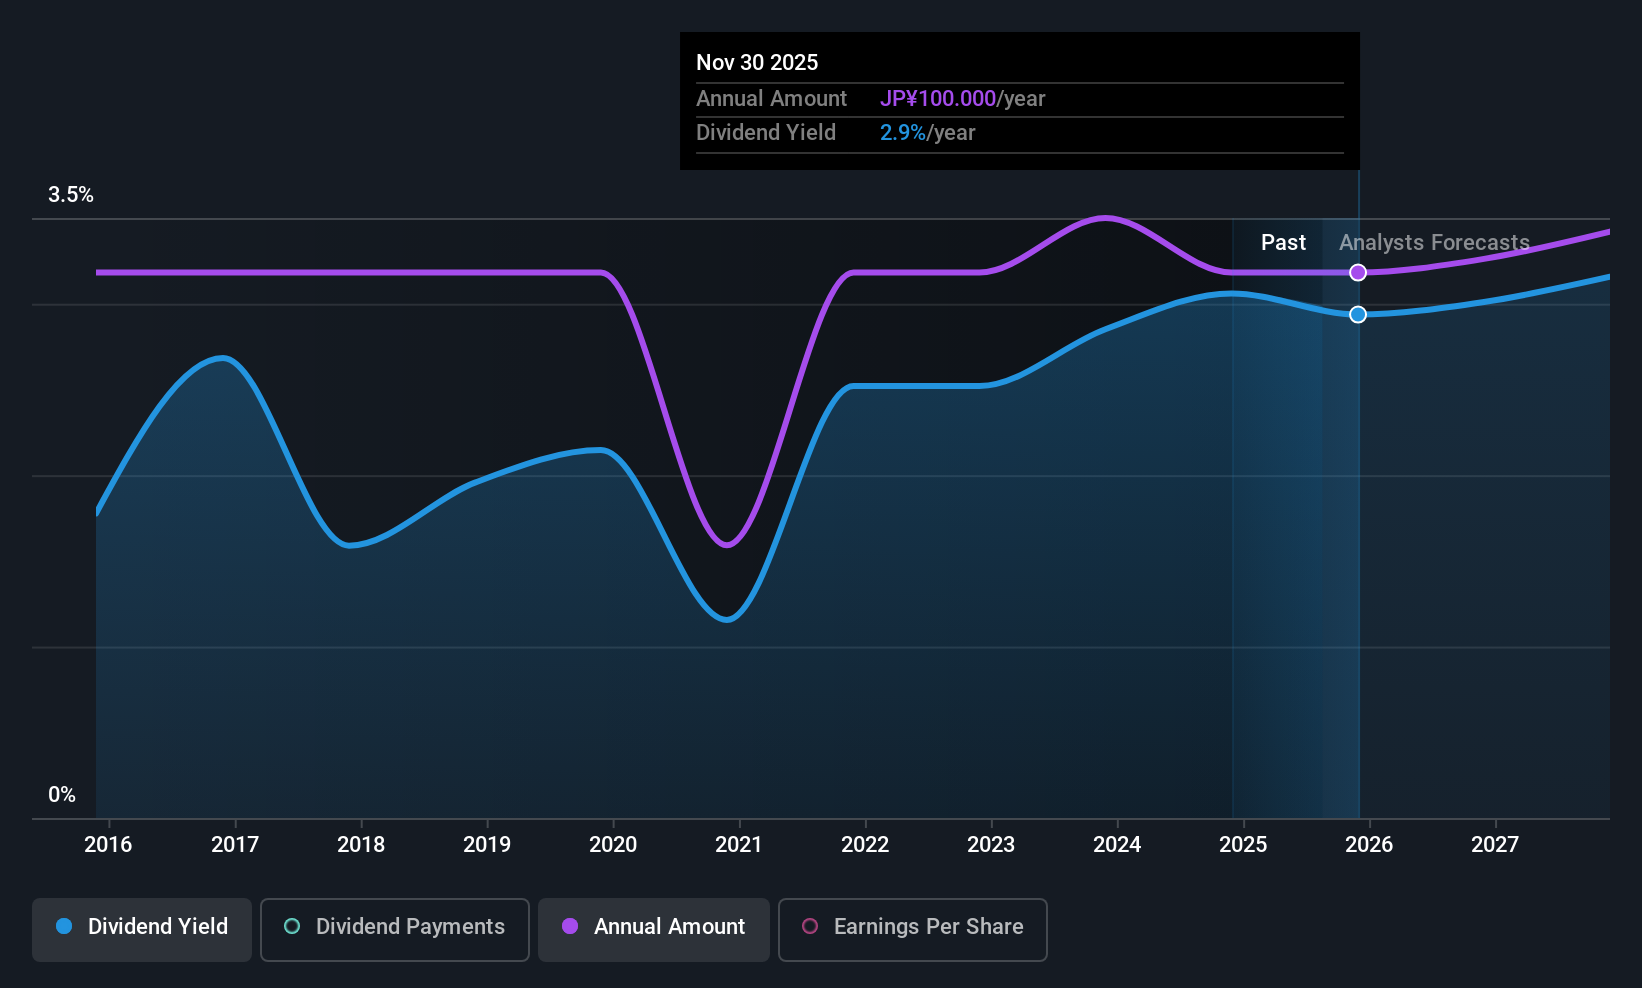Click the teal Dividend Payments legend circle
This screenshot has height=988, width=1642.
click(x=292, y=926)
